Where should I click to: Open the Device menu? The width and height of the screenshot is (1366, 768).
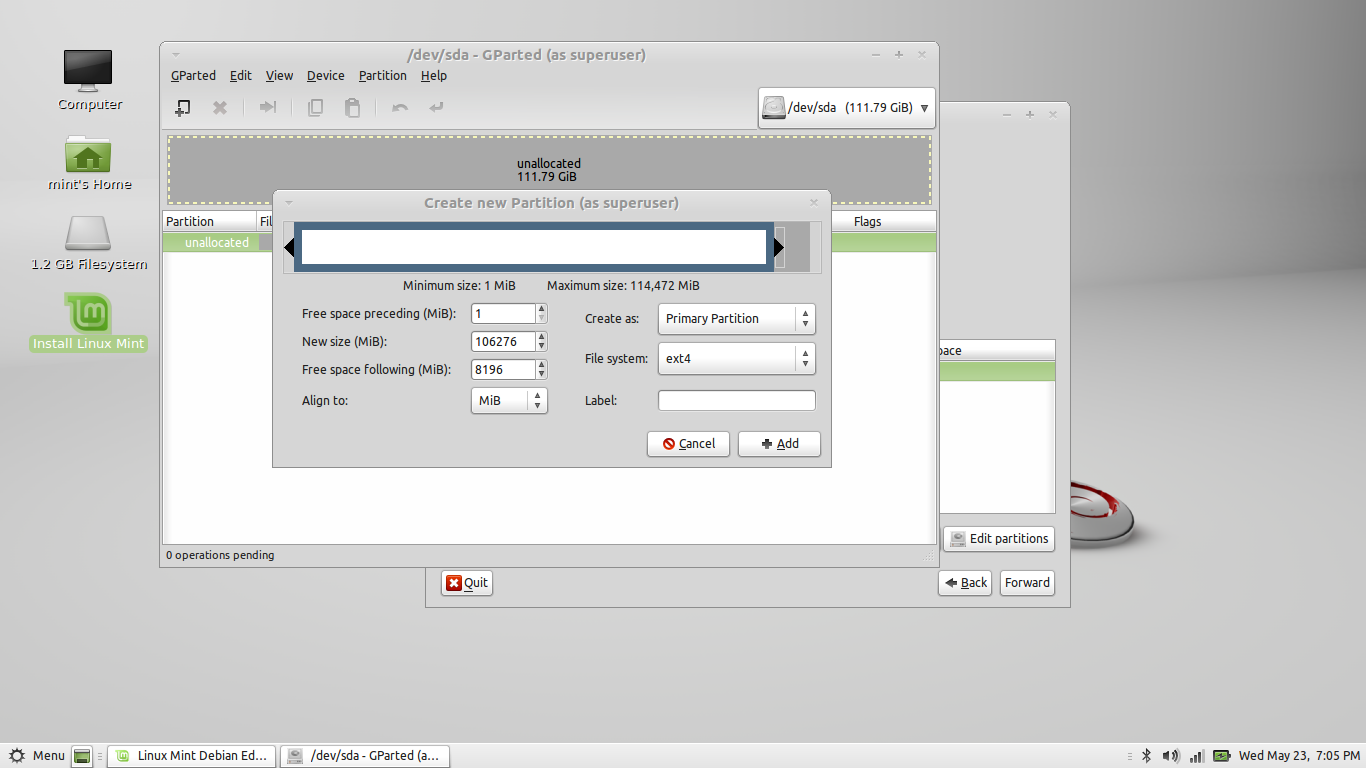point(326,76)
